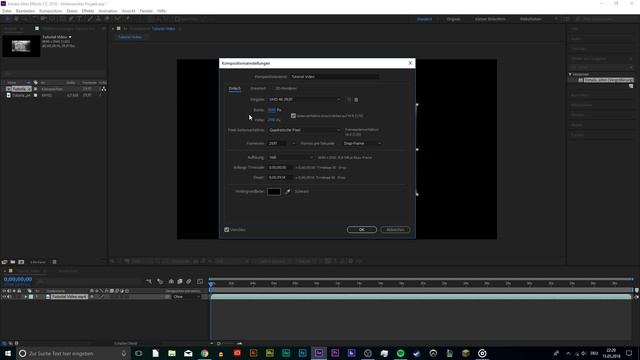Close the Kompositionseinstellungen dialog
Screen dimensions: 640x360
click(410, 63)
